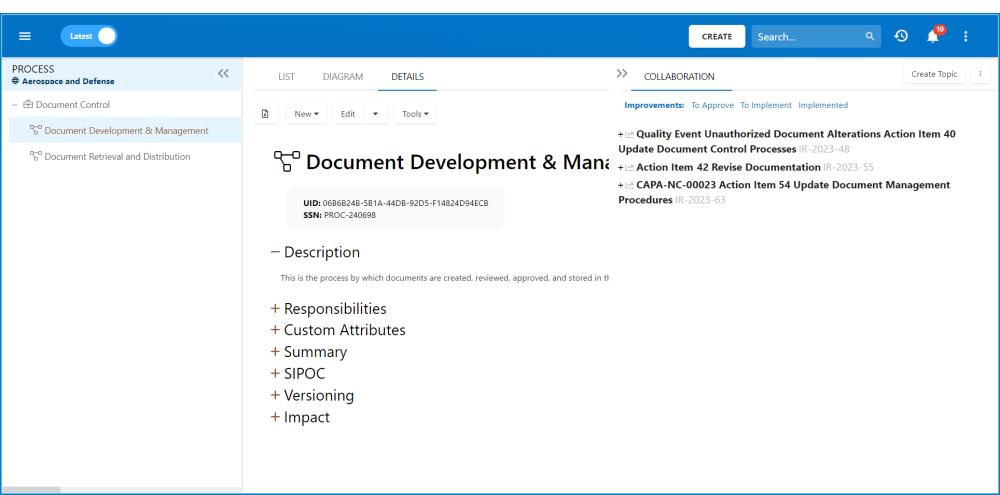Switch to the DETAILS tab
This screenshot has width=1000, height=495.
(x=408, y=77)
